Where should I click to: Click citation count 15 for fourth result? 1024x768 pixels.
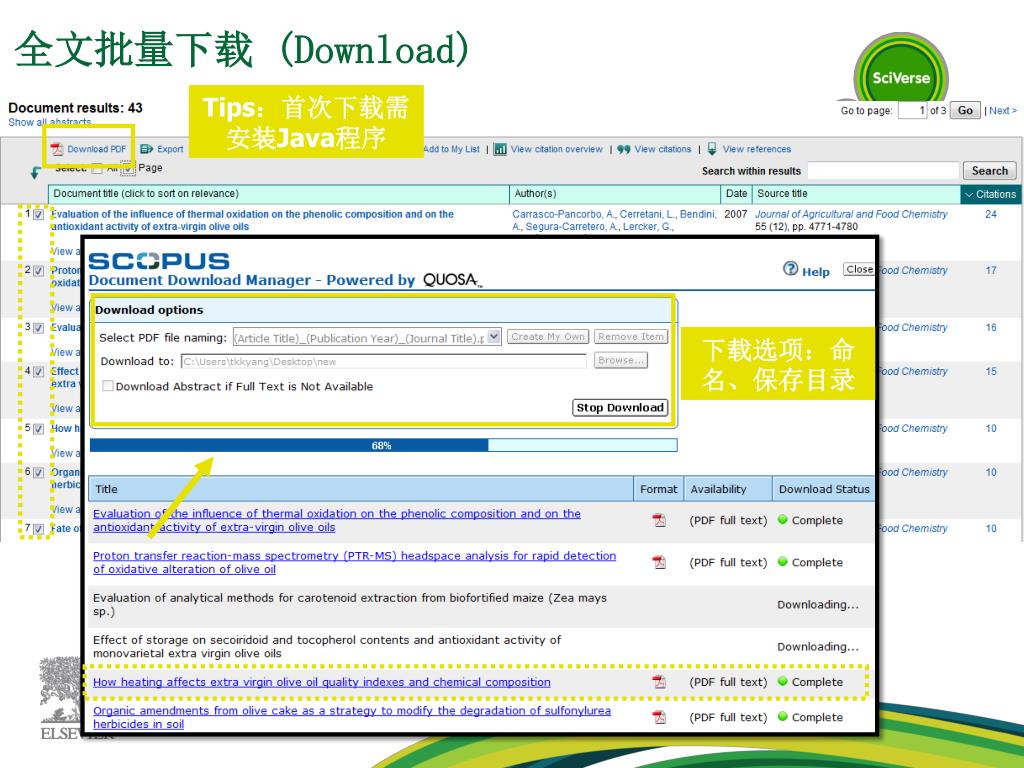(991, 371)
